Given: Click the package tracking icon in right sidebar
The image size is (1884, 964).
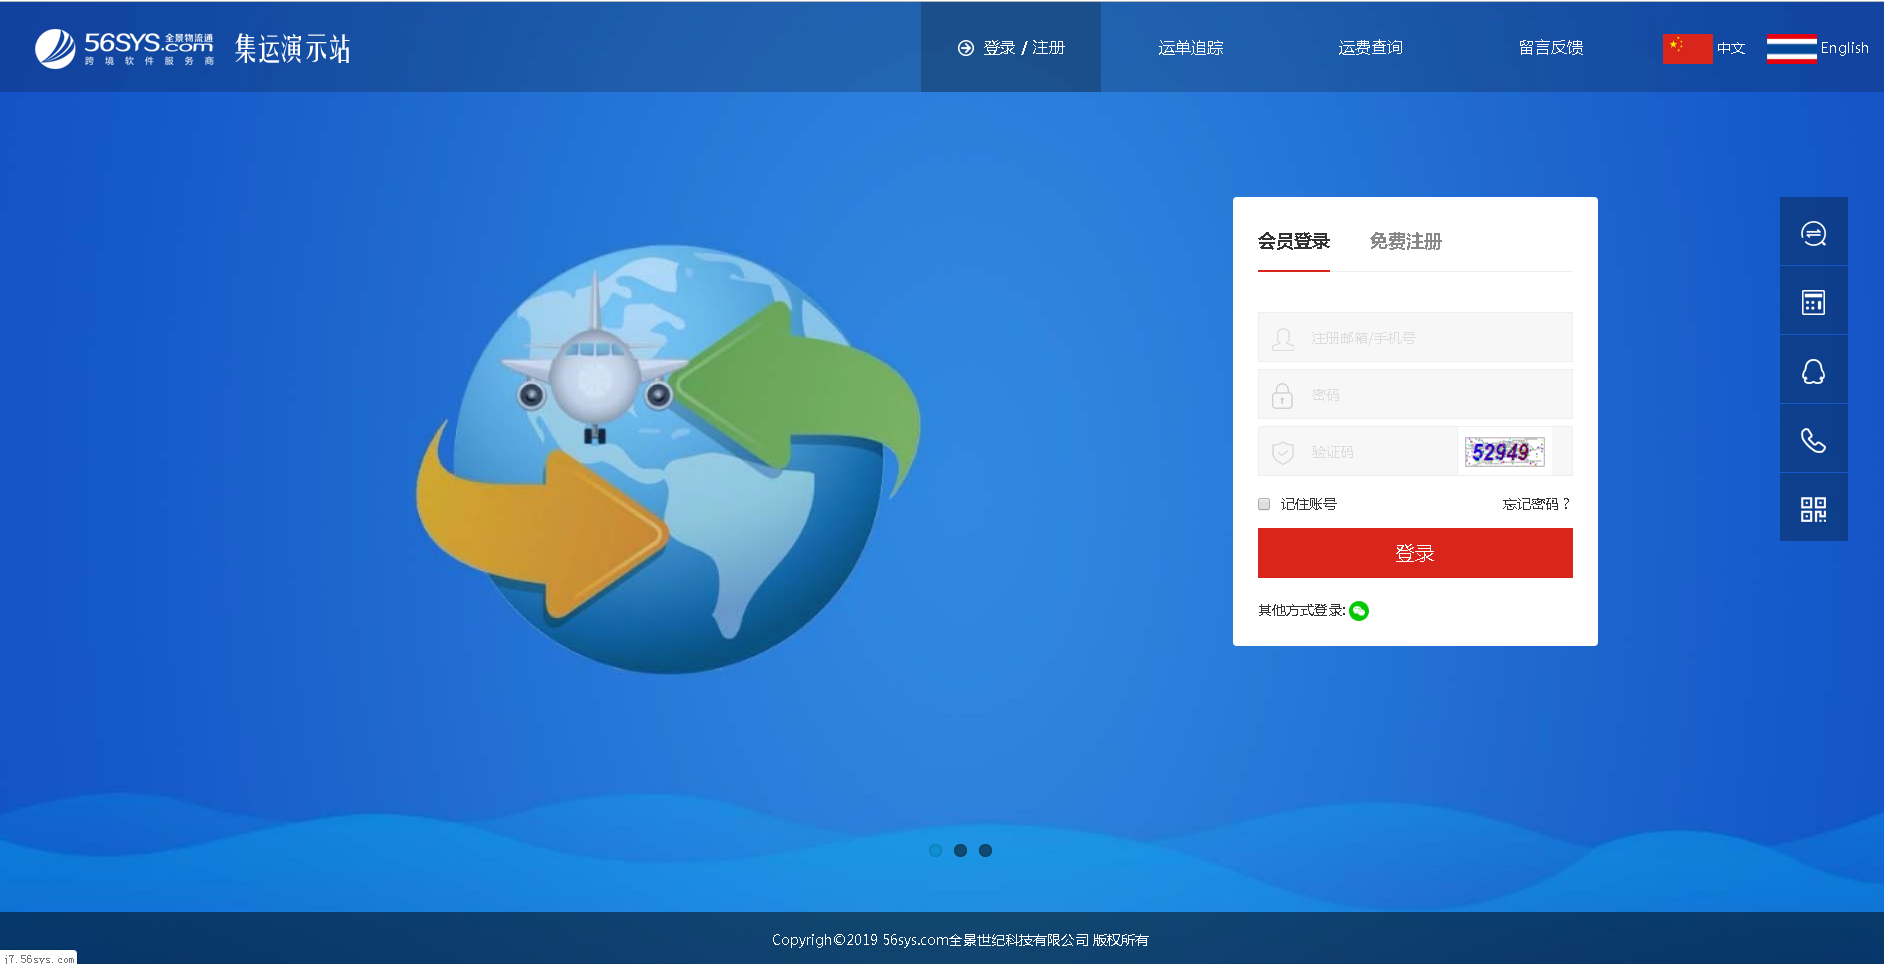Looking at the screenshot, I should pyautogui.click(x=1813, y=231).
